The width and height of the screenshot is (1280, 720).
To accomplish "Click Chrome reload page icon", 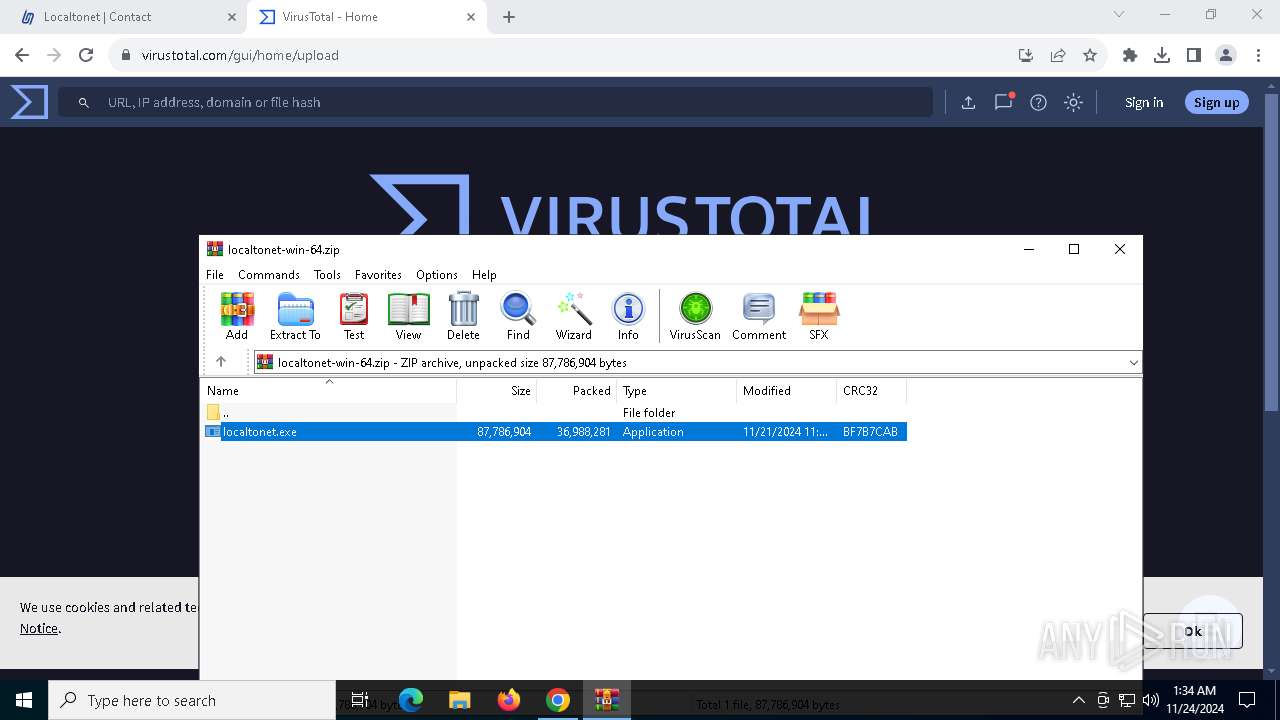I will point(86,55).
